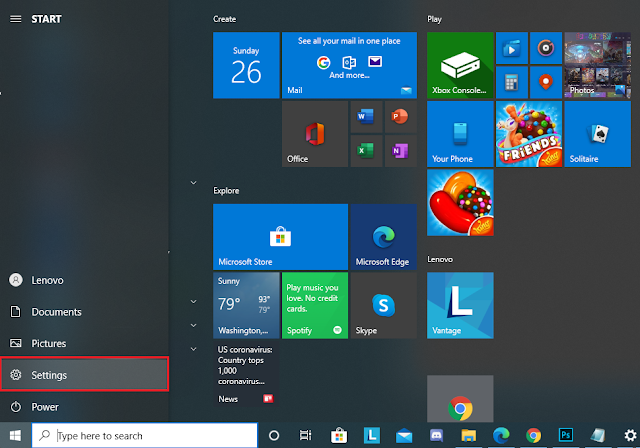Open the Power options menu
This screenshot has width=640, height=448.
tap(84, 407)
